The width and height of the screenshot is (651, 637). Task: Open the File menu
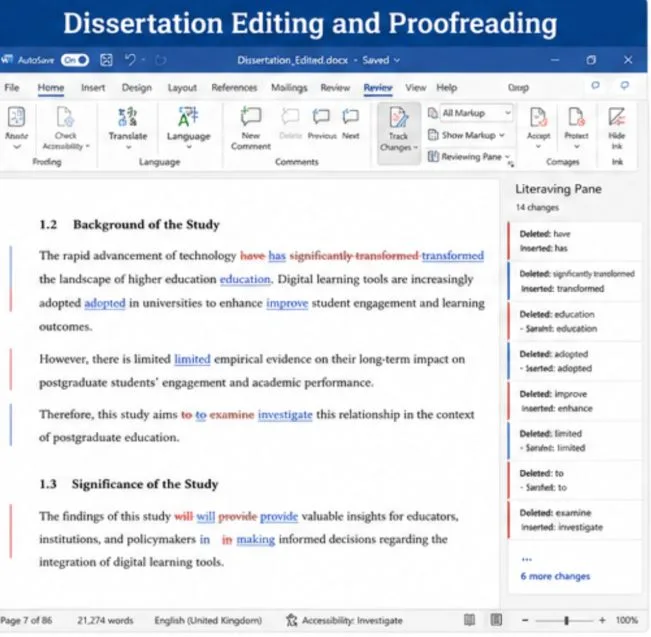coord(12,88)
